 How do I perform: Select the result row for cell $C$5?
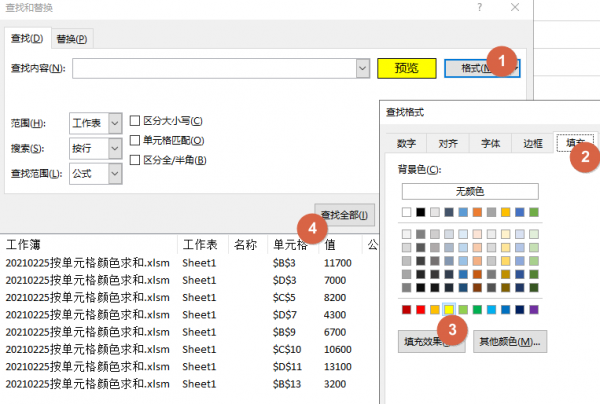click(x=189, y=298)
